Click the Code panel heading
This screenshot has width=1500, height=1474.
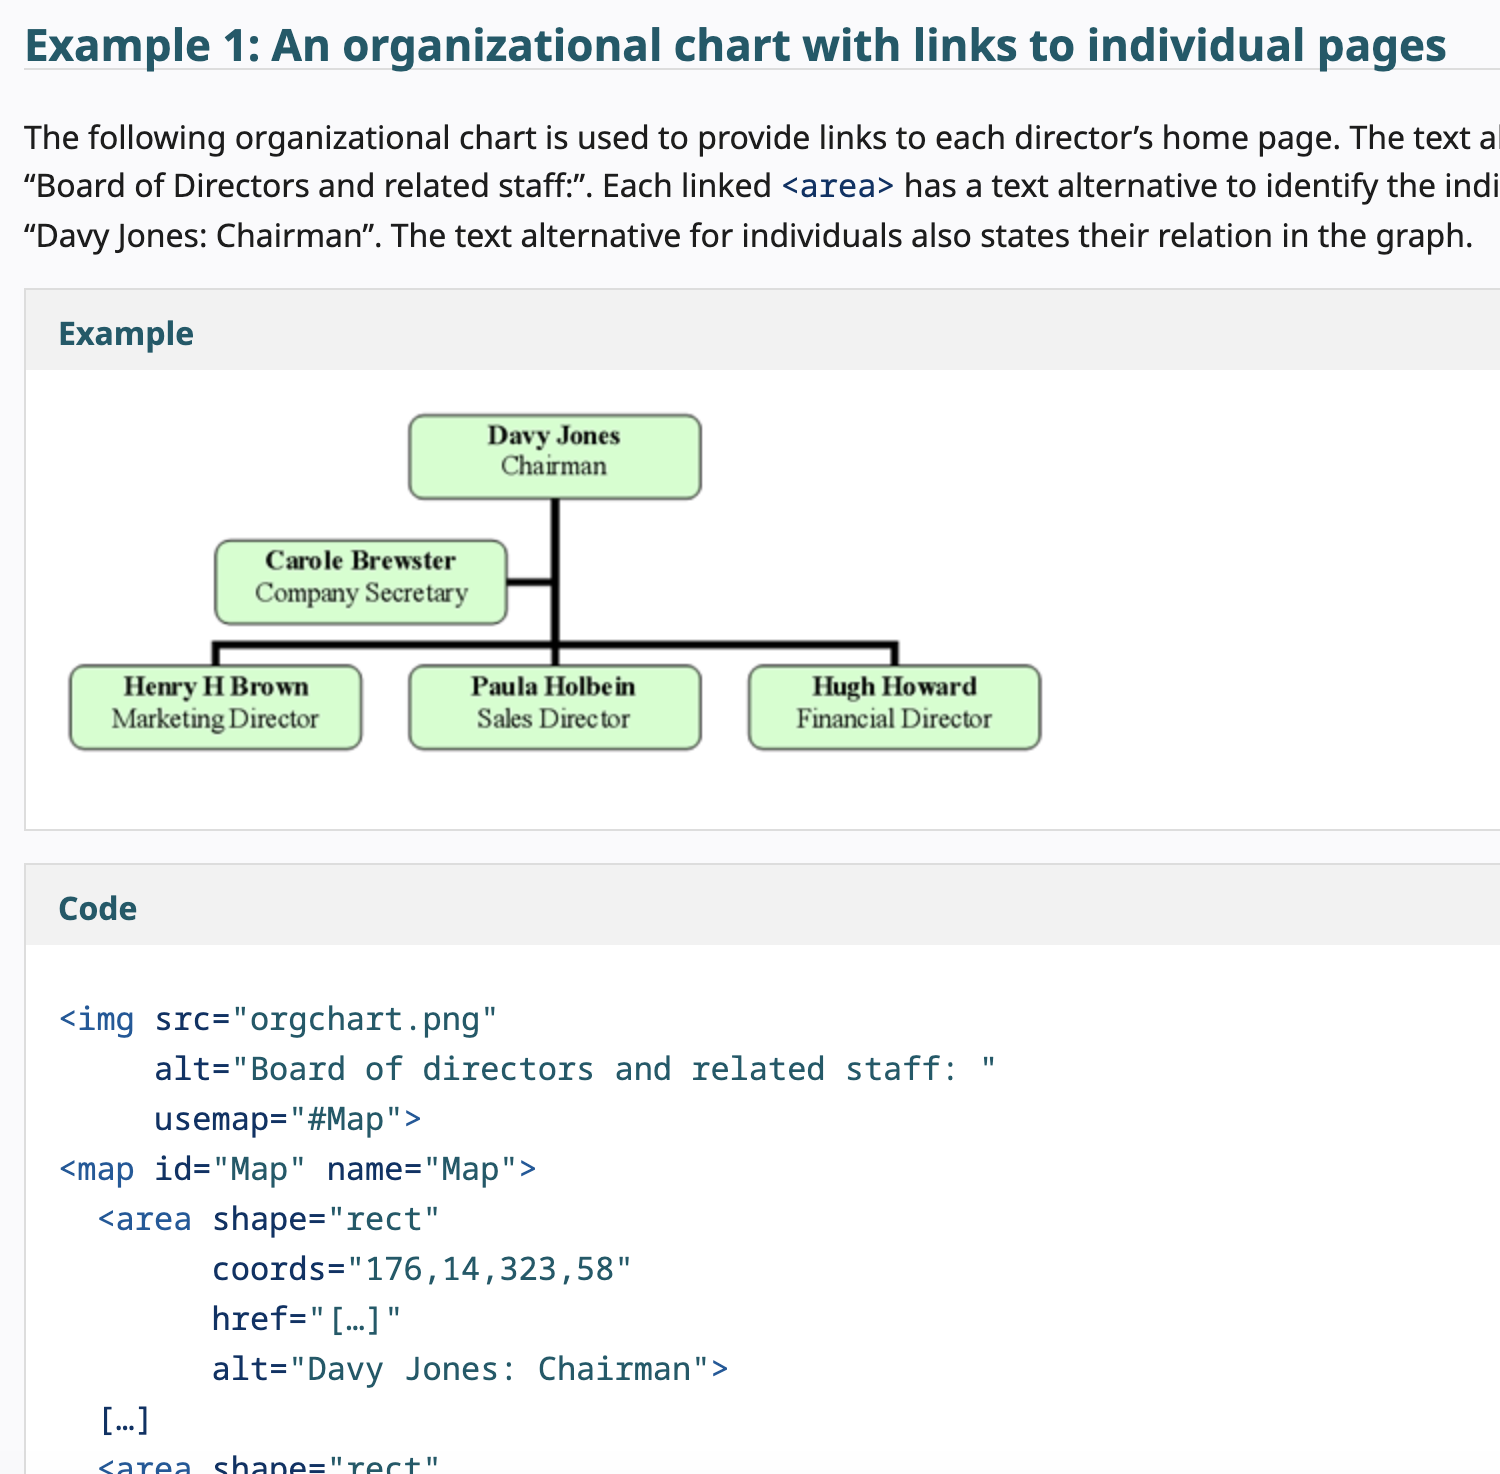point(98,908)
